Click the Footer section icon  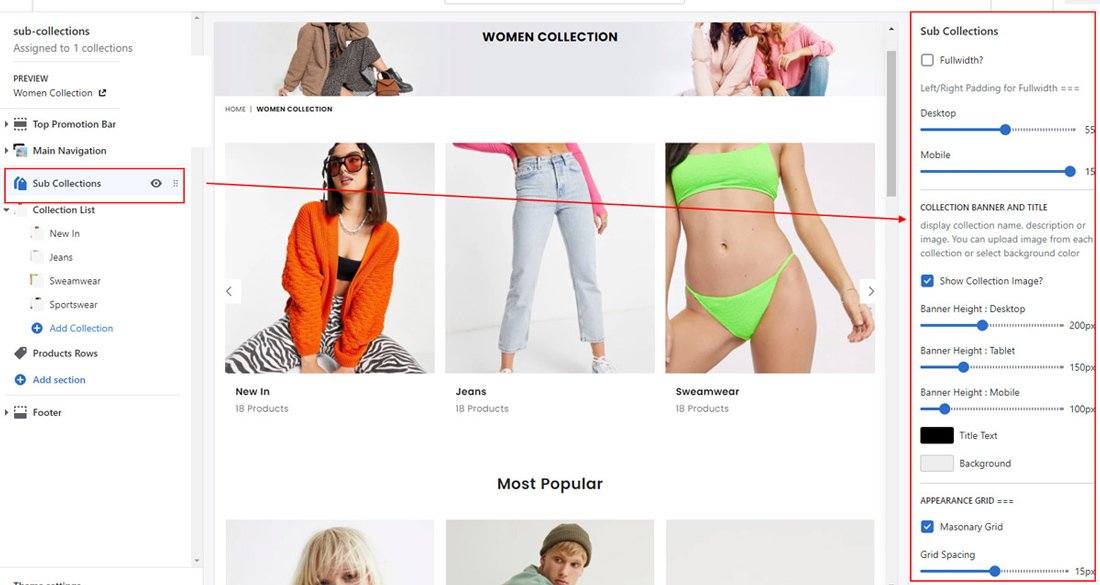coord(20,412)
